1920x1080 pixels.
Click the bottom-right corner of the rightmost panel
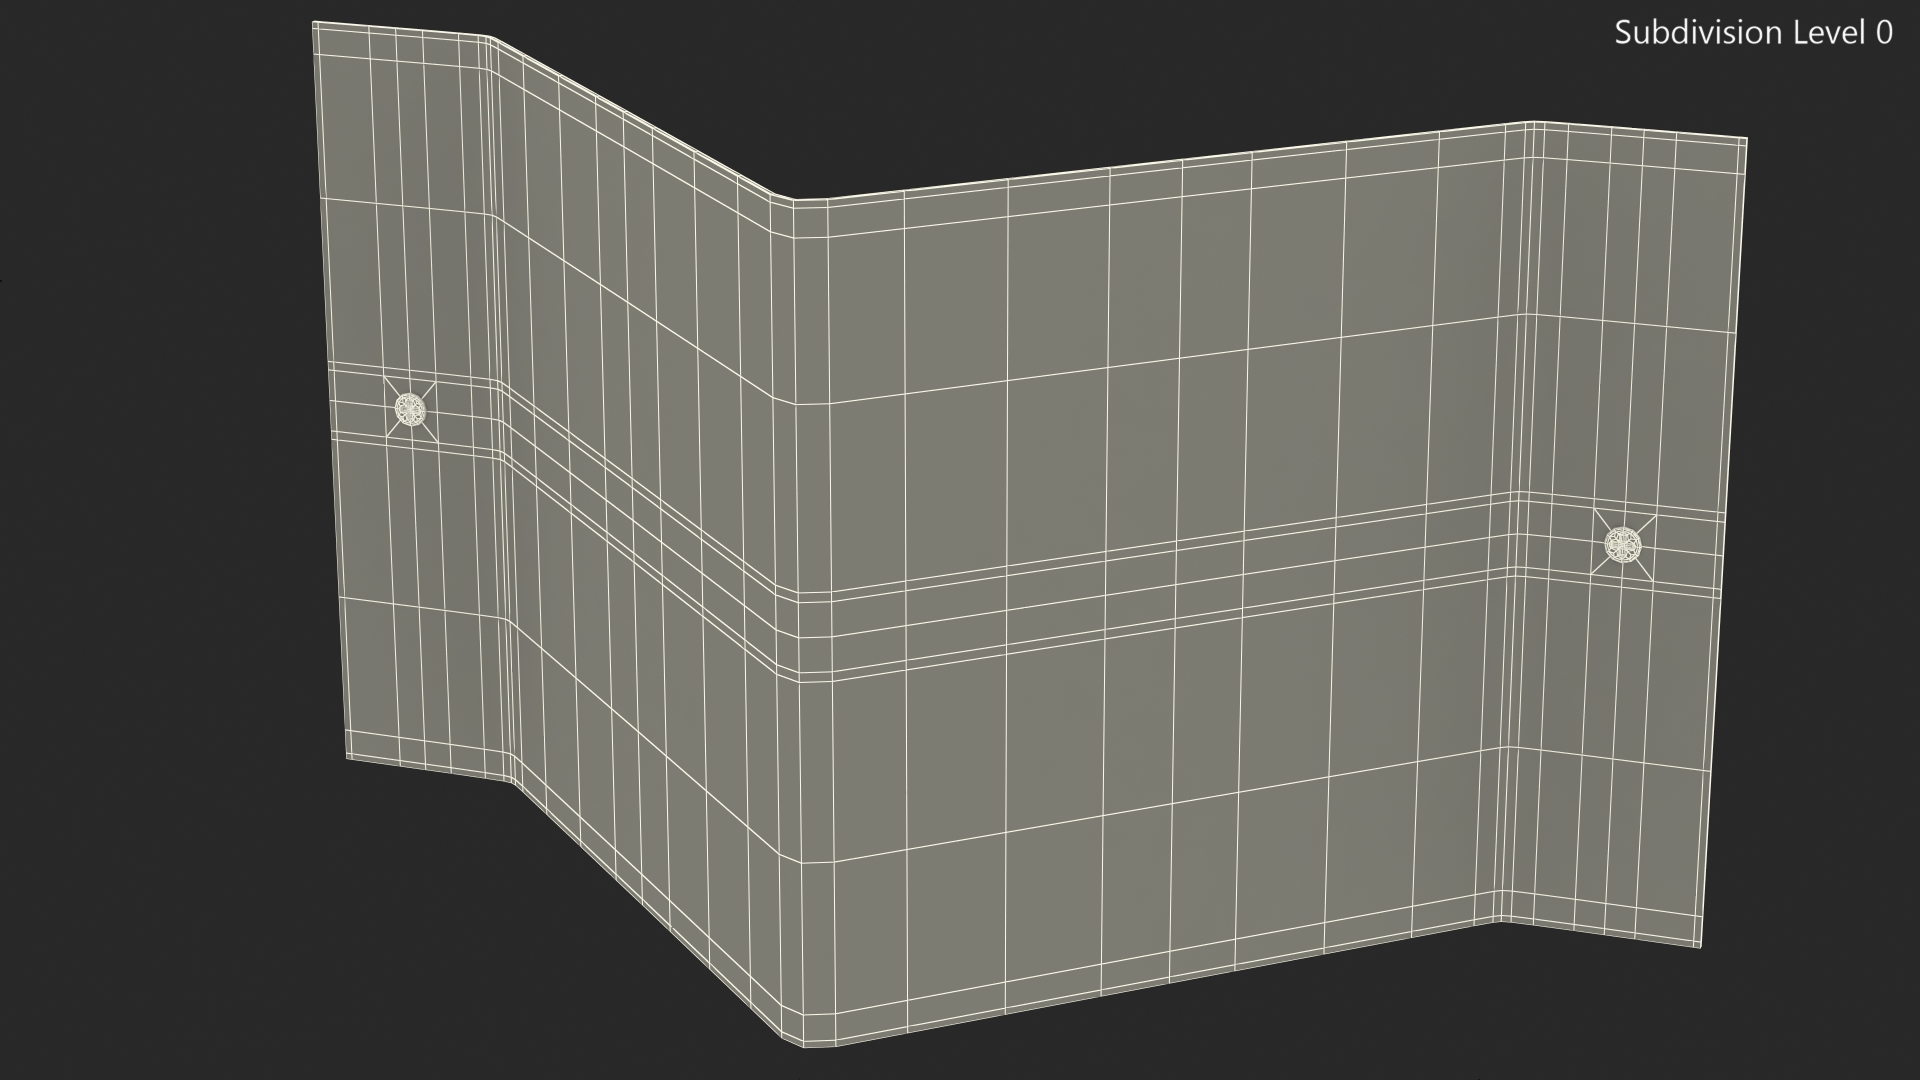(x=1699, y=944)
